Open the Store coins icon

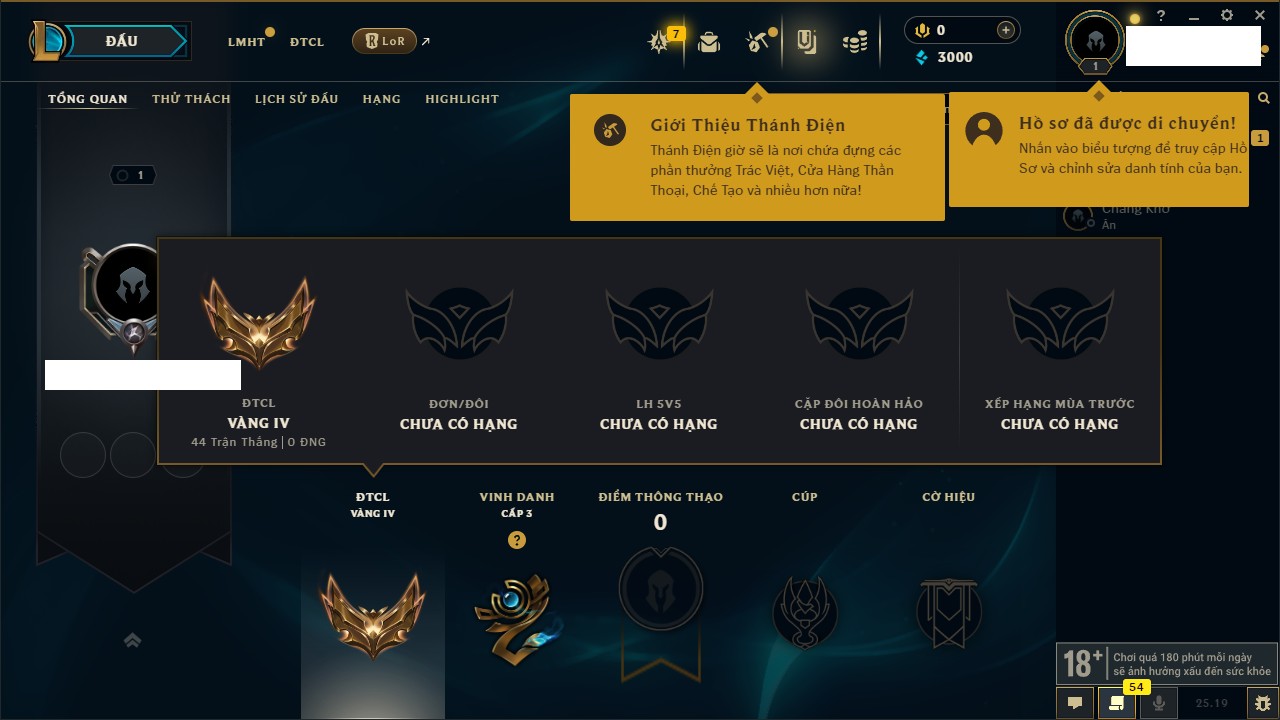pyautogui.click(x=854, y=42)
